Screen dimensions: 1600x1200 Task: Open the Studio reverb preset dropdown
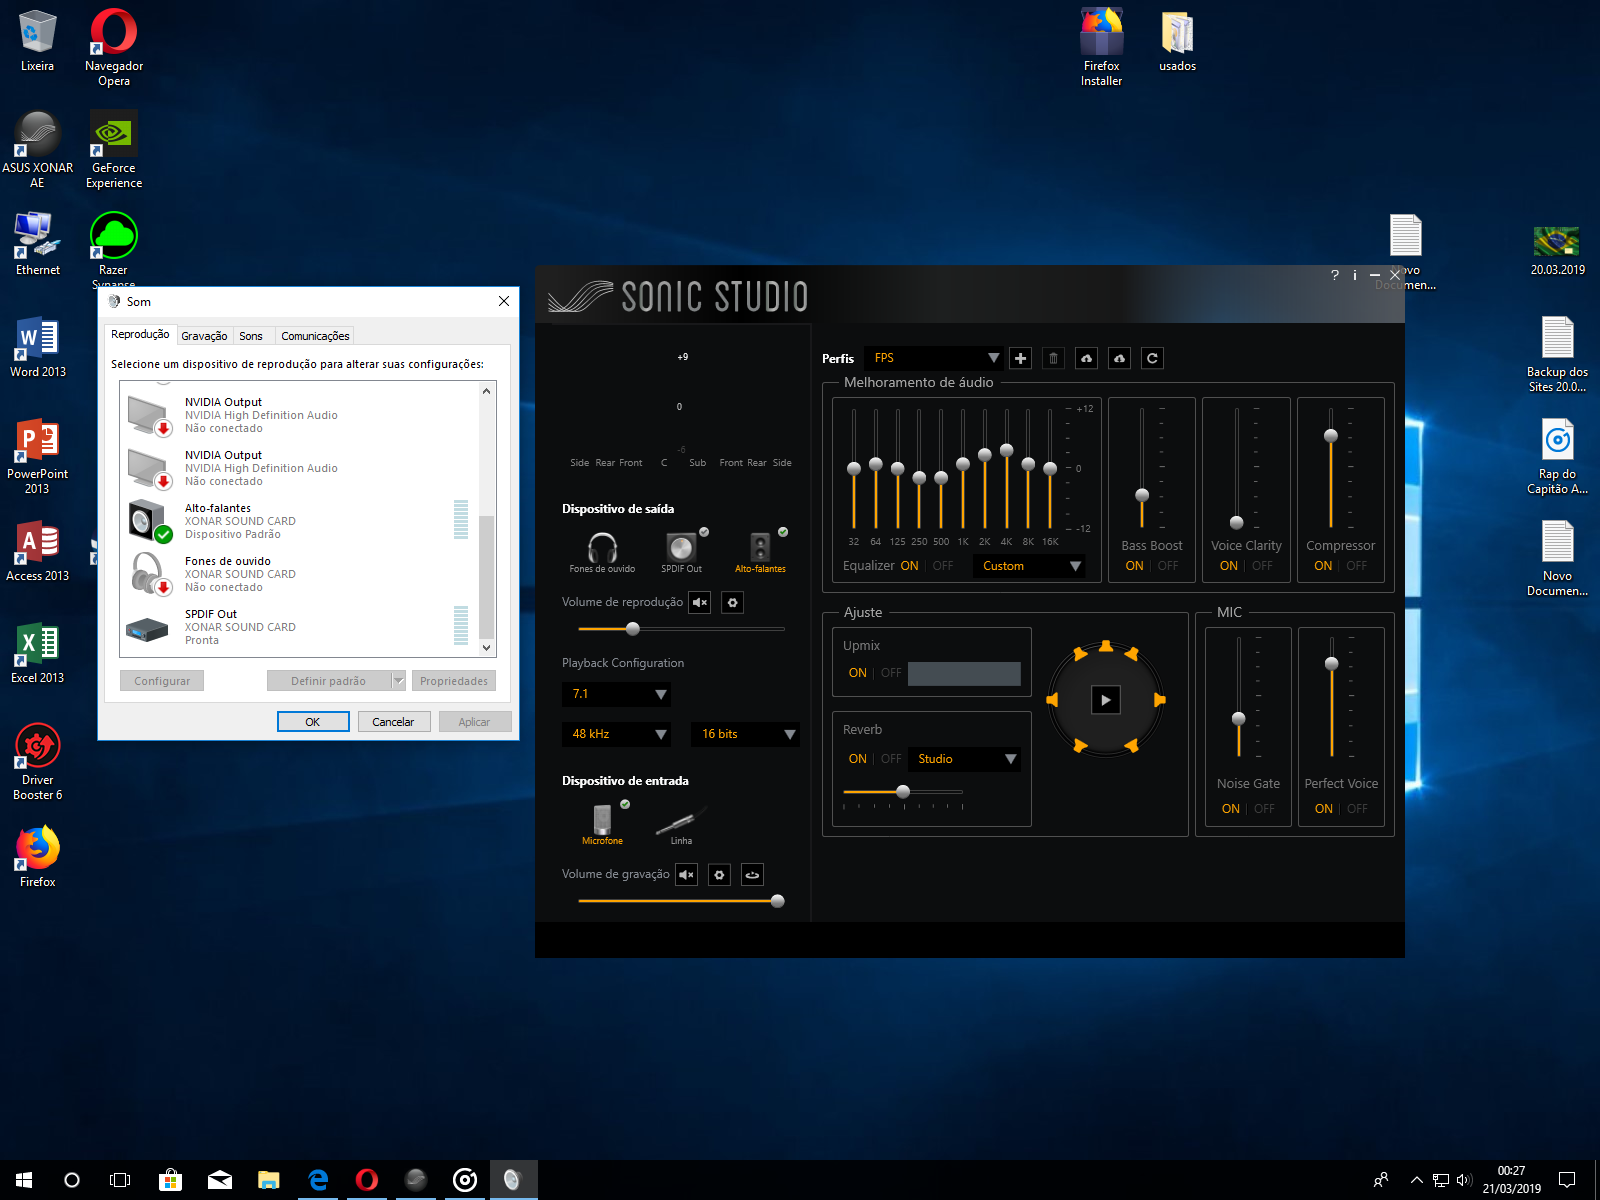click(x=966, y=759)
